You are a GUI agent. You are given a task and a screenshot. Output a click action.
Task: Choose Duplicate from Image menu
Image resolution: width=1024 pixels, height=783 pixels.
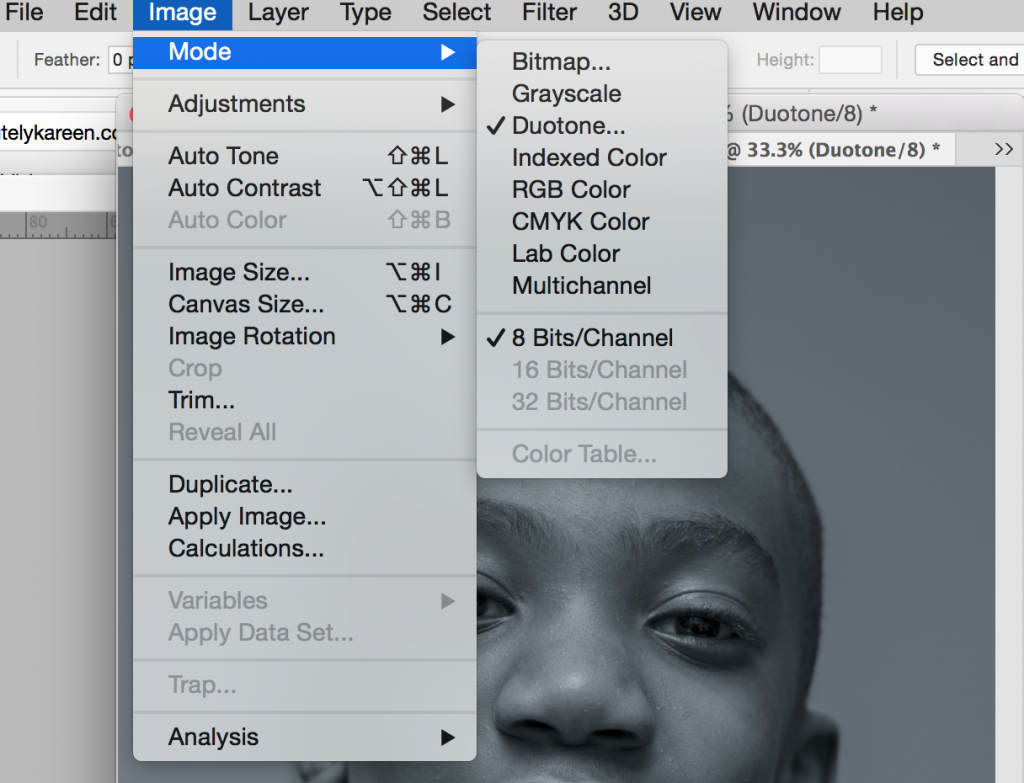click(305, 485)
